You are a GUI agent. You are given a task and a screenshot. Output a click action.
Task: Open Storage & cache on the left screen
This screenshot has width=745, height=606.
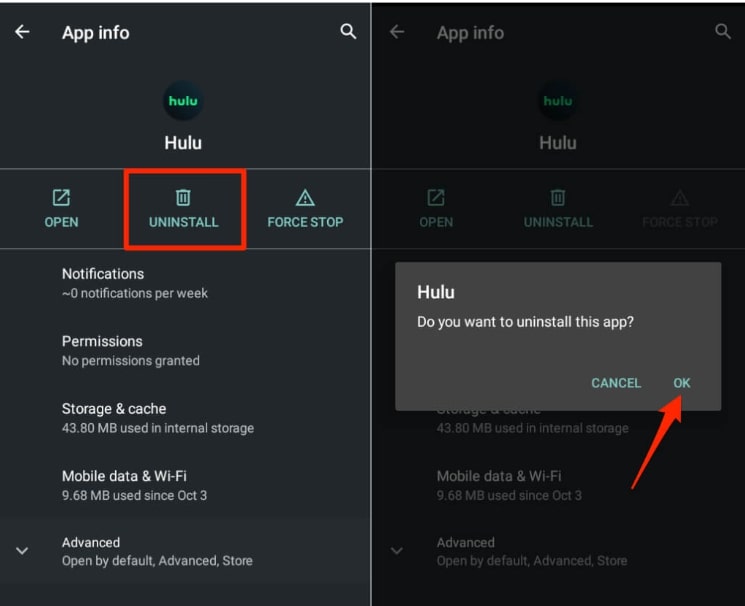pyautogui.click(x=185, y=418)
